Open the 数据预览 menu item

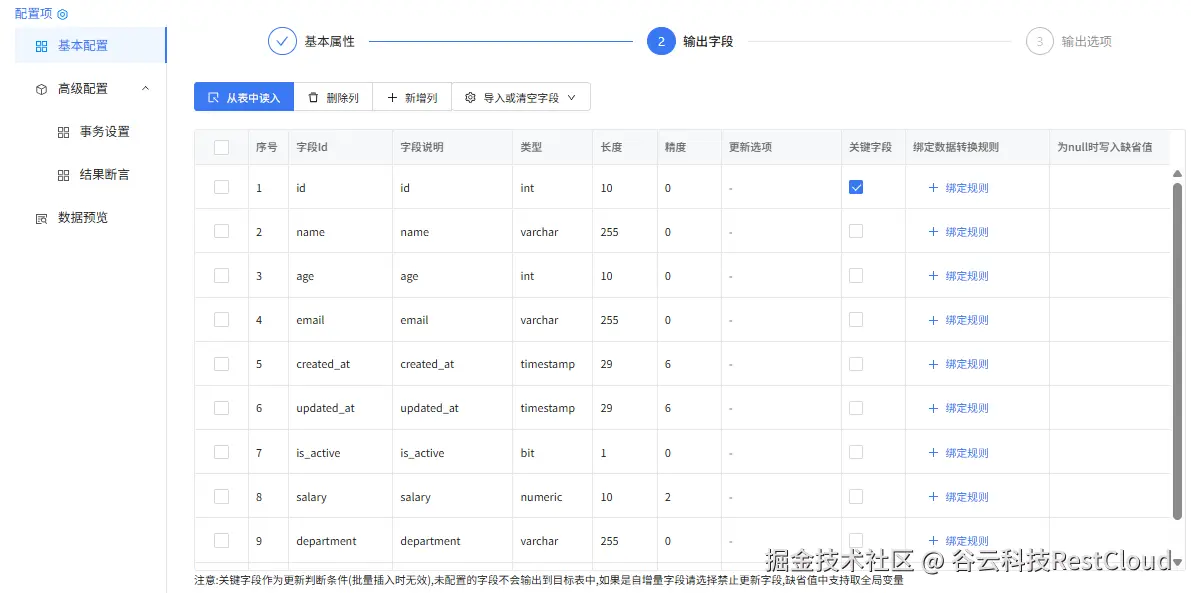[90, 219]
